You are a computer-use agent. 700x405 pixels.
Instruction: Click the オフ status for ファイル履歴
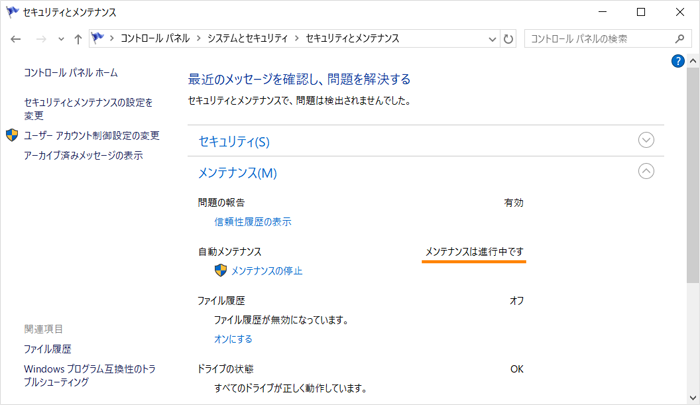coord(517,301)
